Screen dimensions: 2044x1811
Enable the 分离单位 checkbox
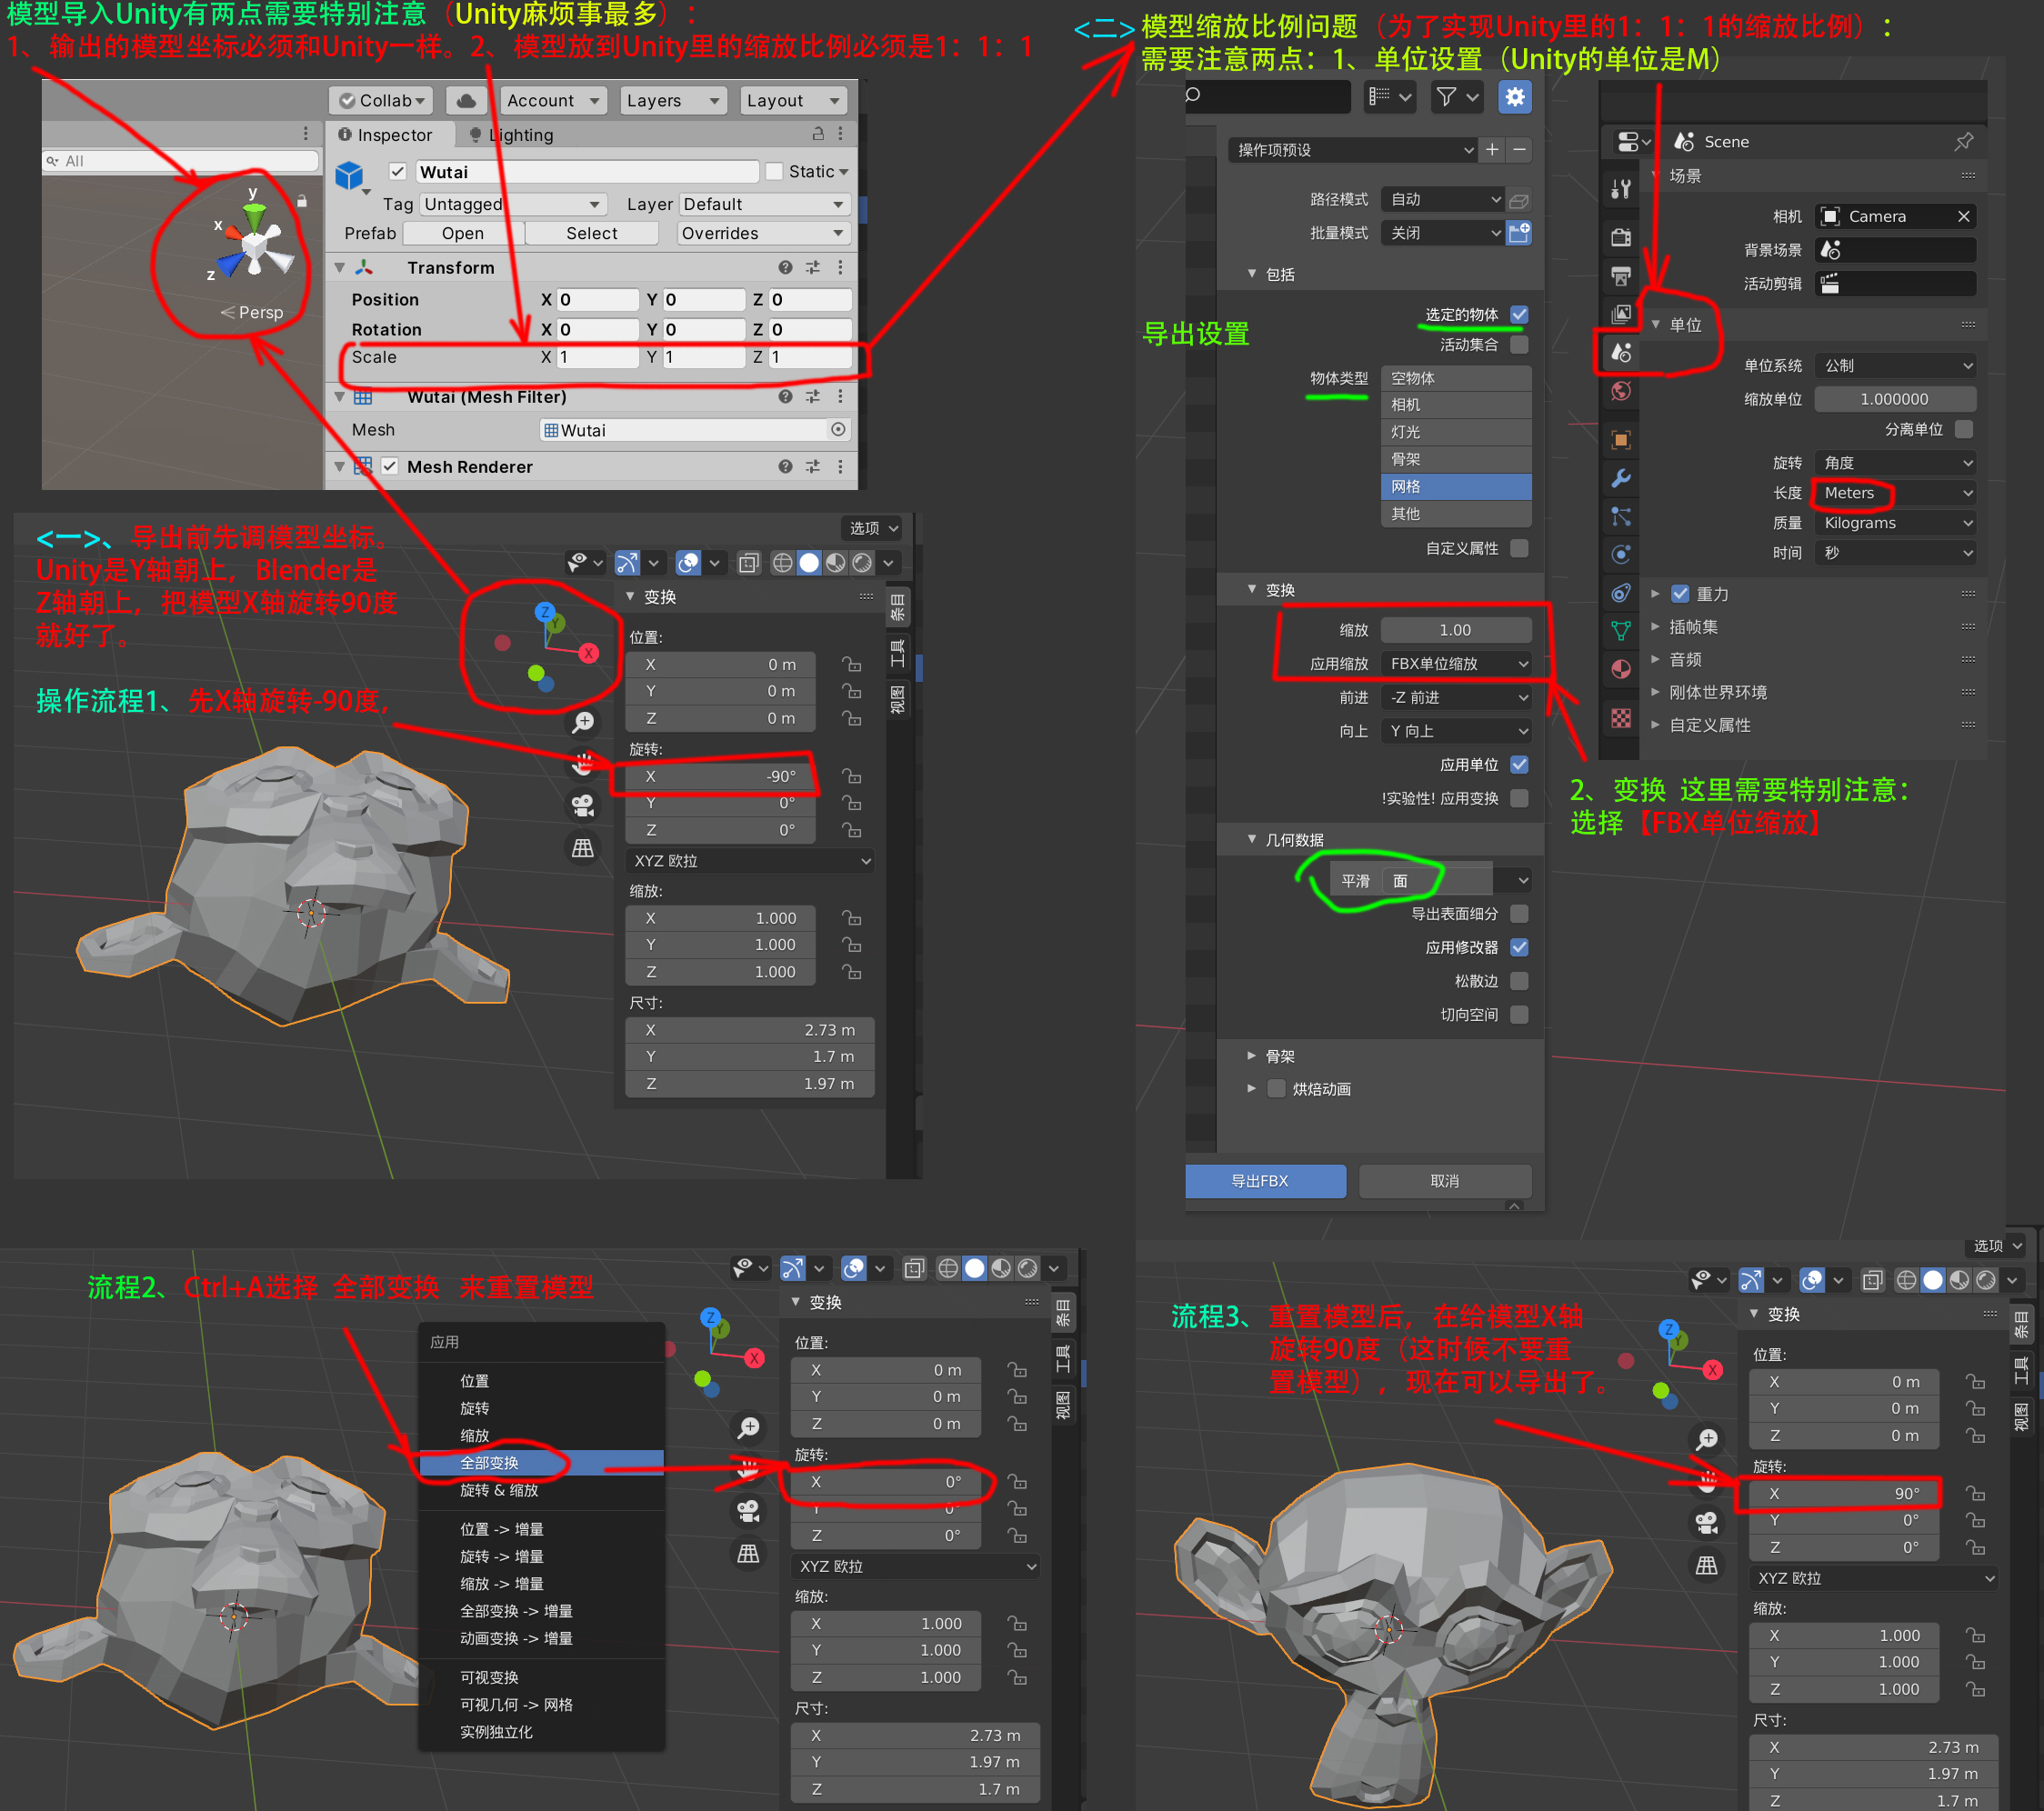coord(1963,429)
